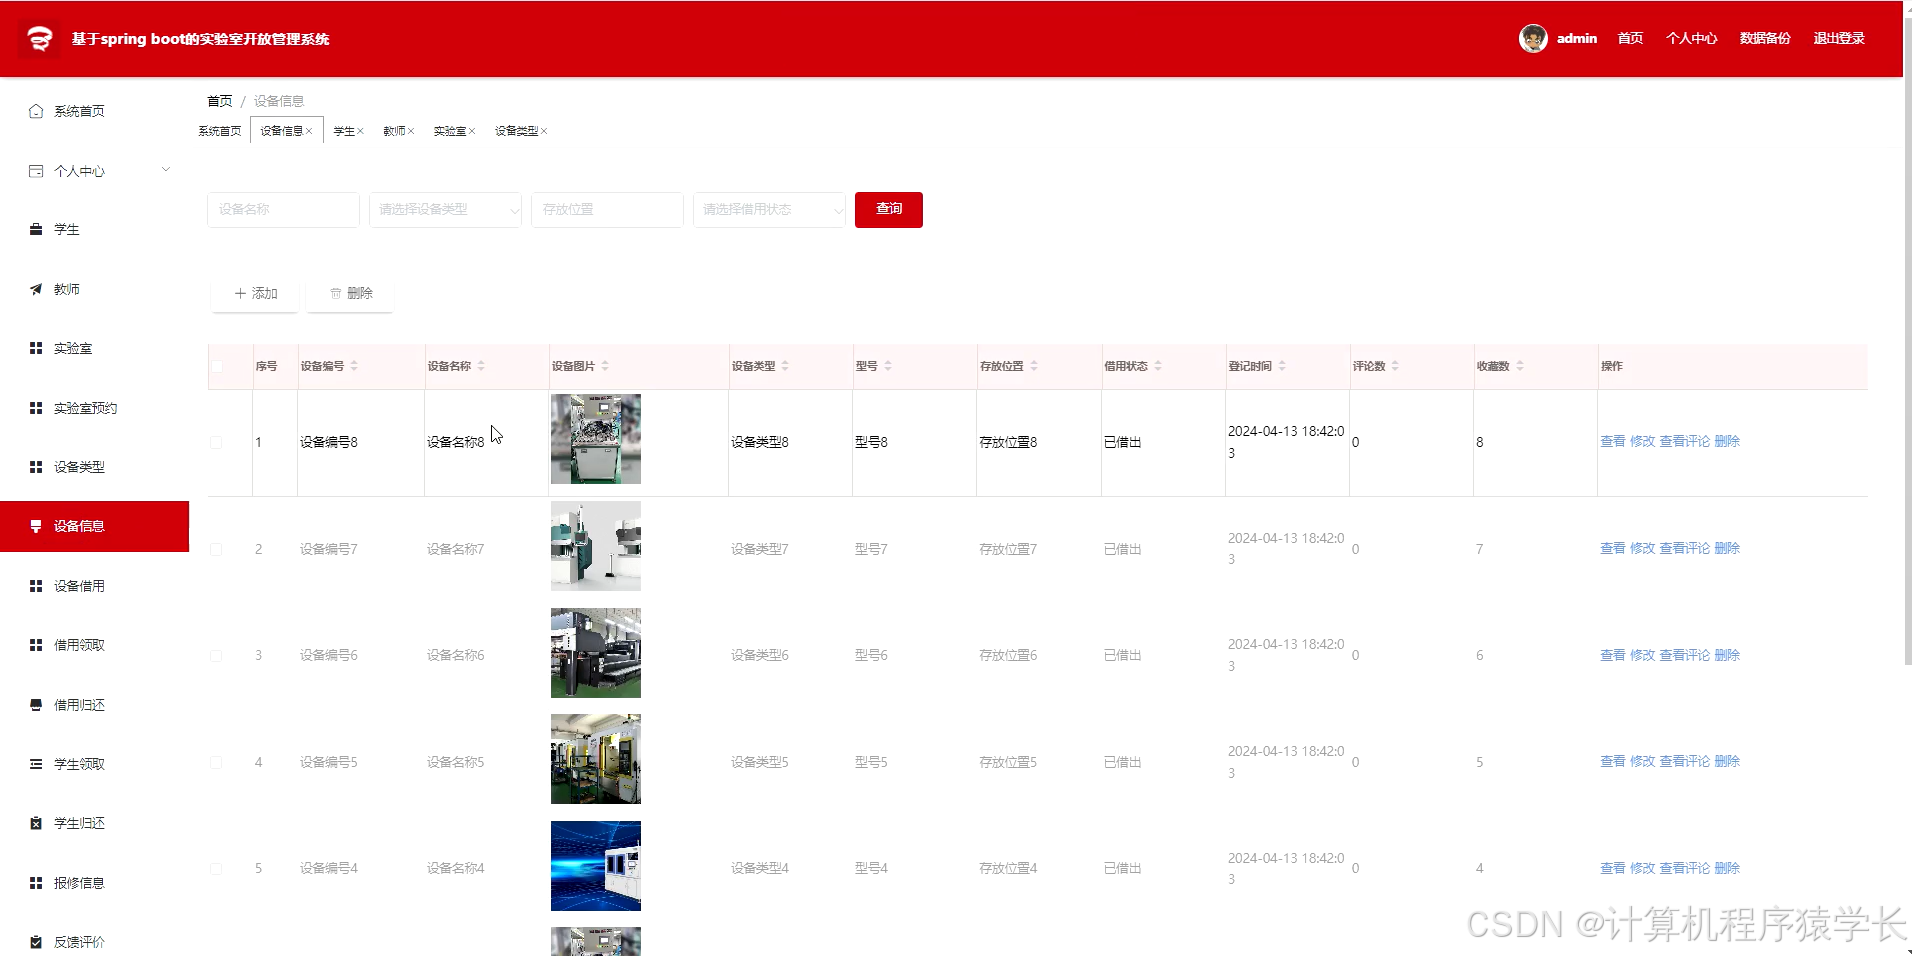Click 查看评论 link for 设备名称7

1685,548
